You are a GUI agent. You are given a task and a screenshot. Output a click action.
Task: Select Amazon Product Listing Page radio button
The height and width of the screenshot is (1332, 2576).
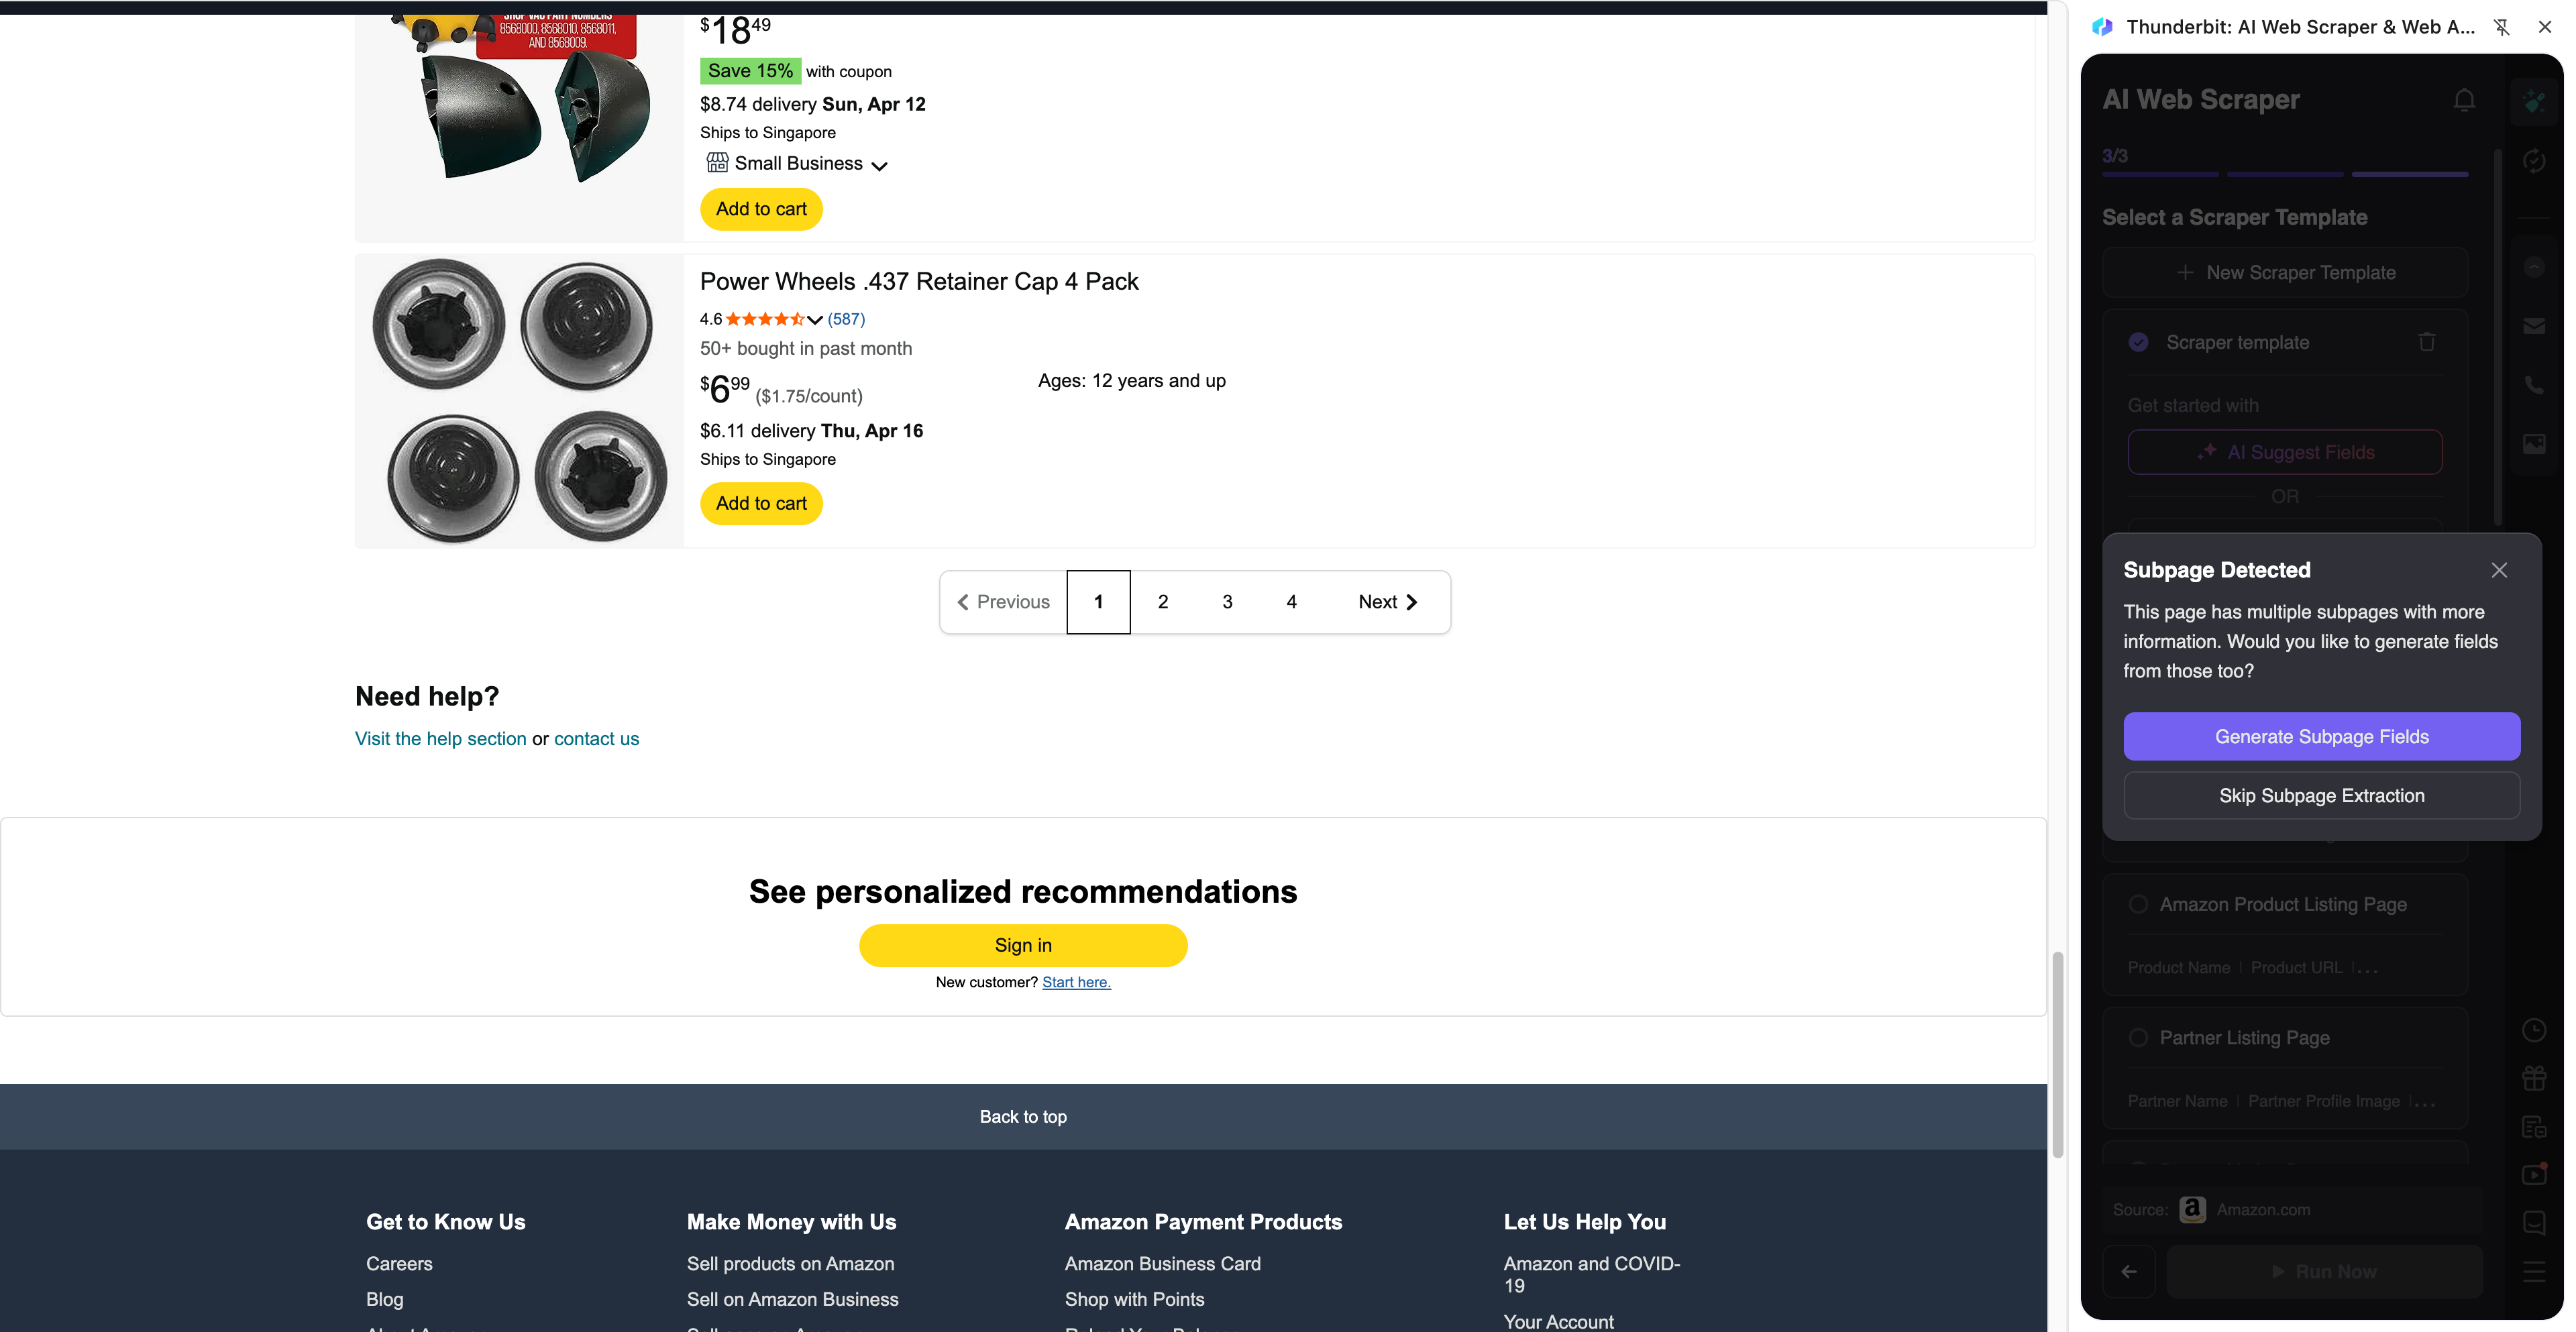[x=2138, y=904]
